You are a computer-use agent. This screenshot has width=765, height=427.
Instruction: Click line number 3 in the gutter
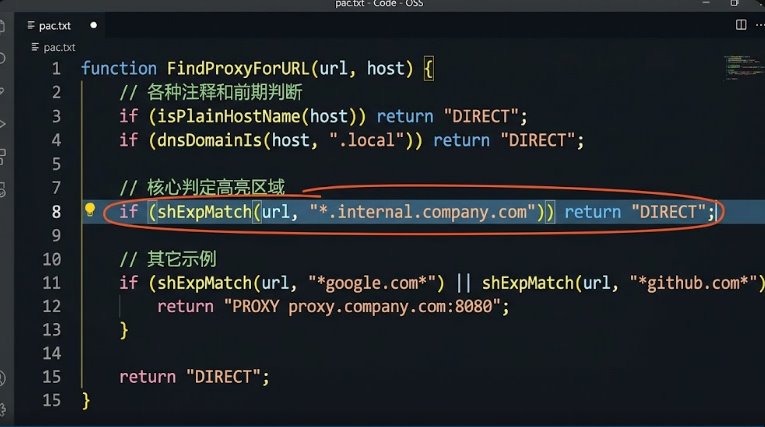(57, 116)
